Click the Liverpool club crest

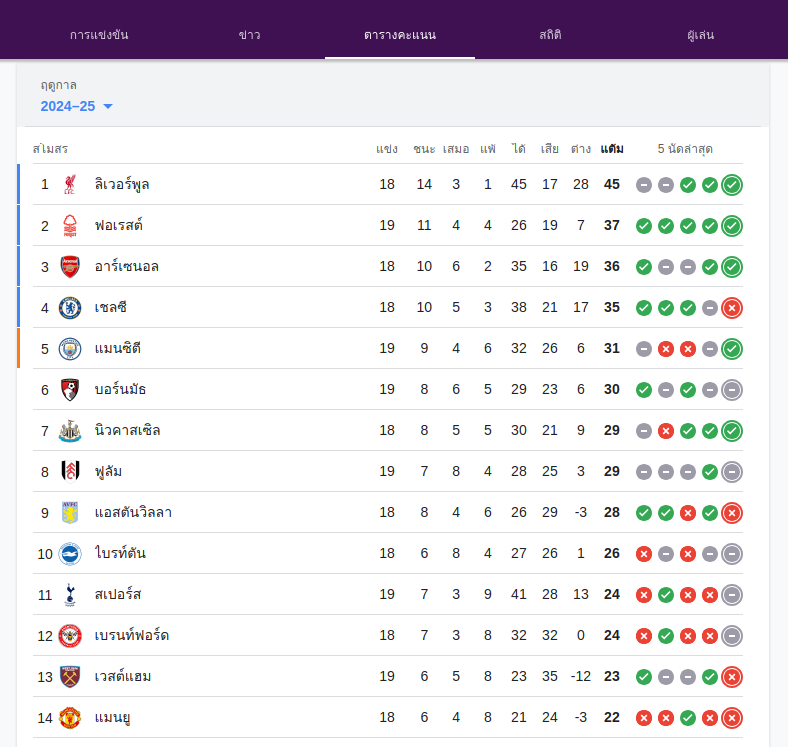tap(70, 184)
